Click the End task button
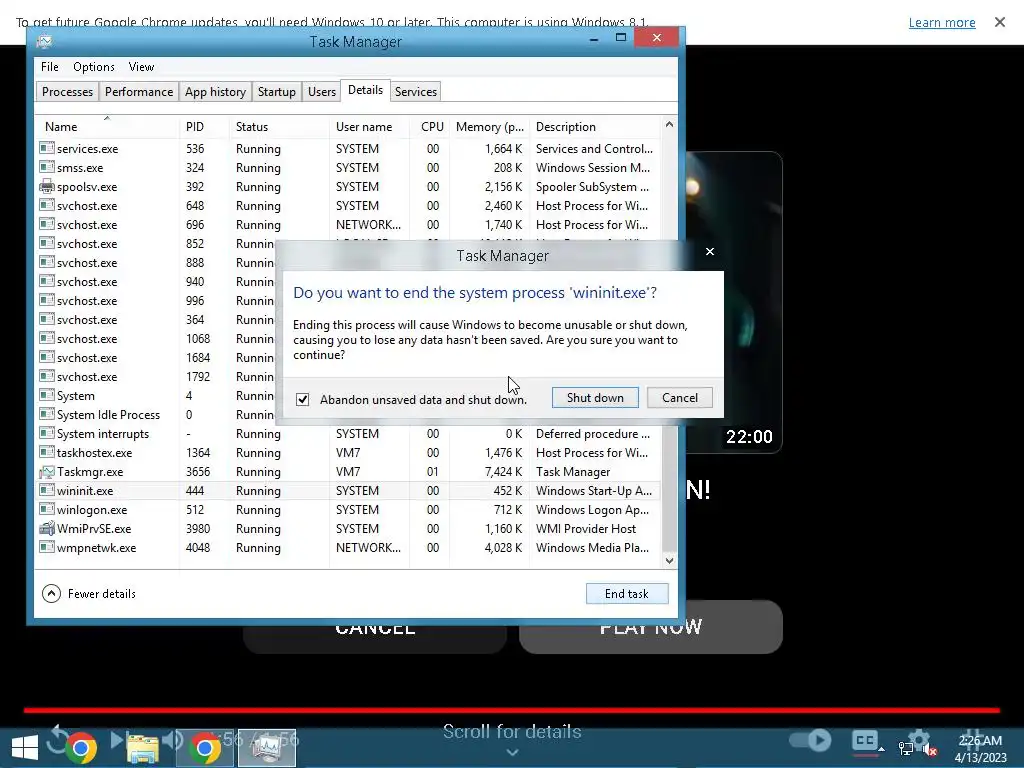The height and width of the screenshot is (768, 1024). click(627, 594)
